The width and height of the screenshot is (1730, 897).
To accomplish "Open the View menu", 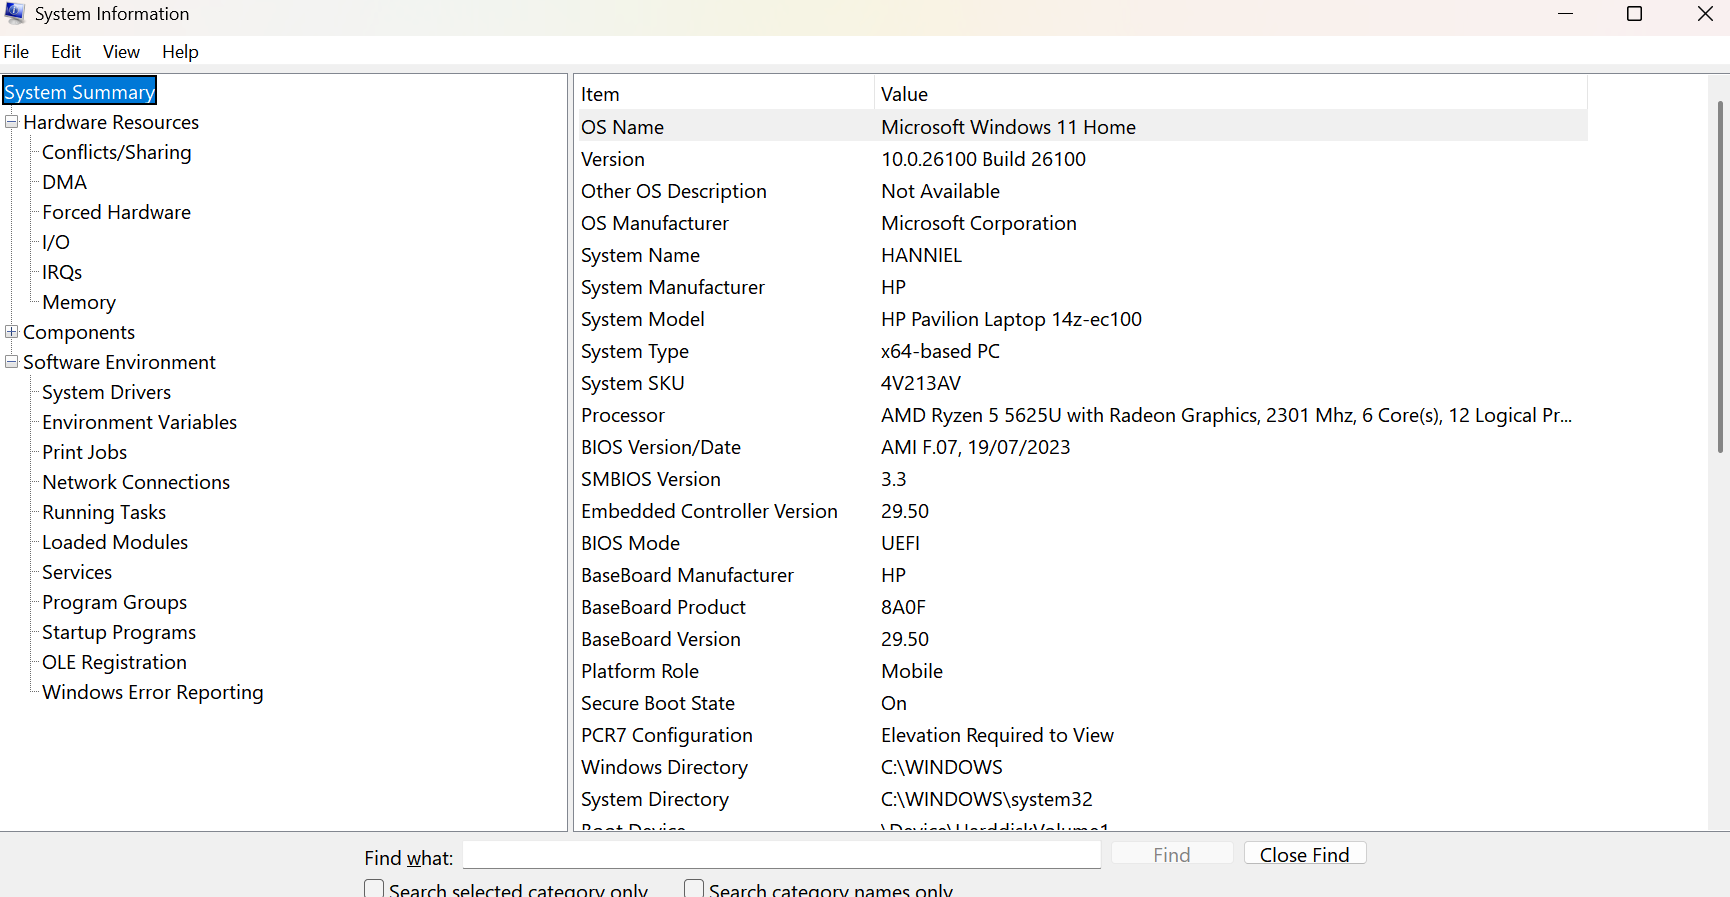I will [121, 52].
